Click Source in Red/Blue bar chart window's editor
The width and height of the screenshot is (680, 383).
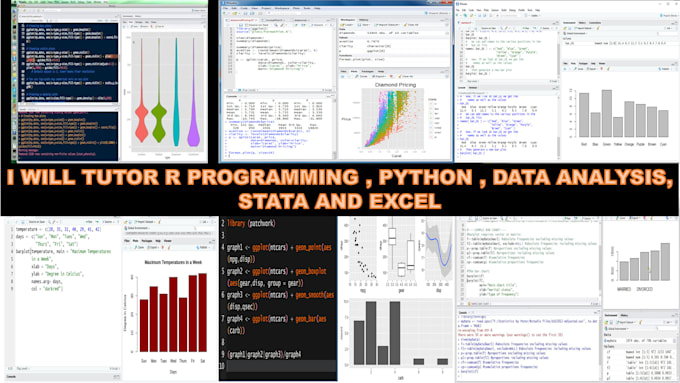546,28
